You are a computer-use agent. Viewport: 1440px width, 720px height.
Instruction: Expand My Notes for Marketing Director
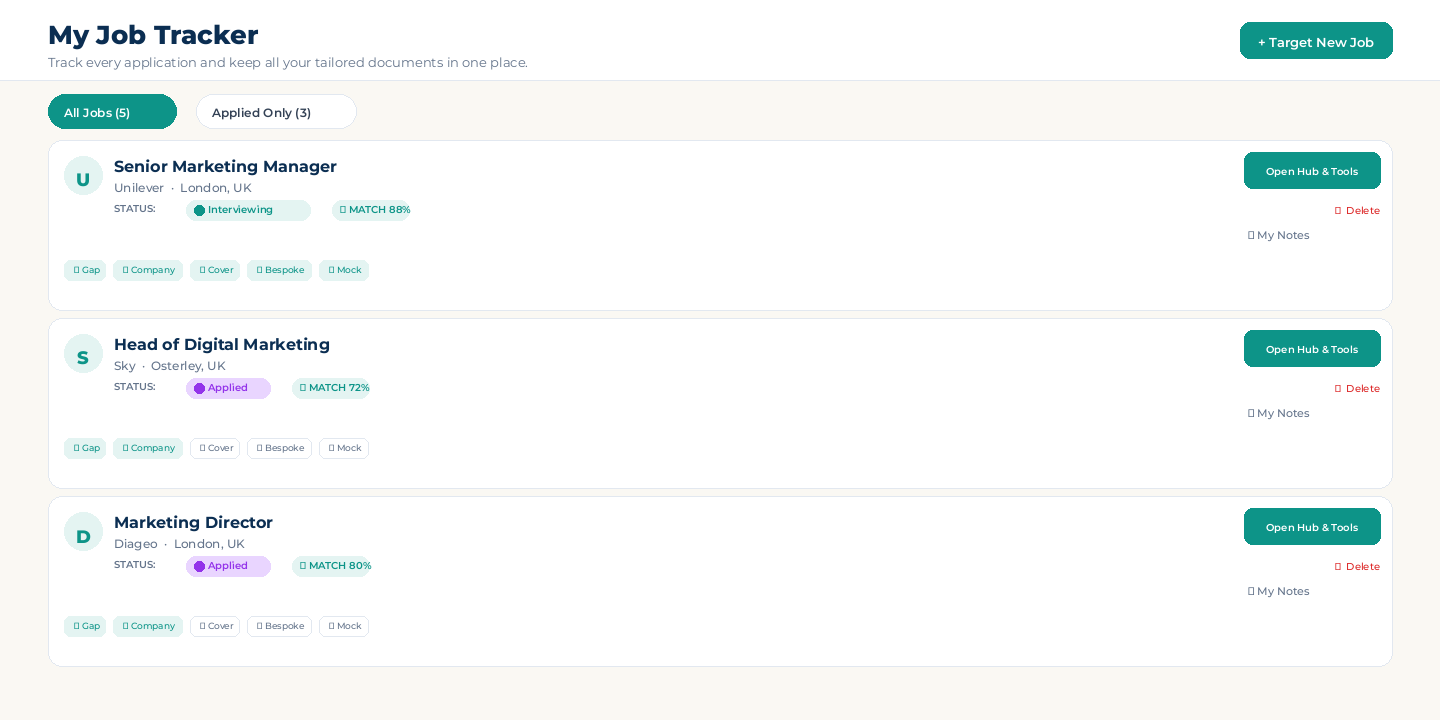pyautogui.click(x=1279, y=591)
